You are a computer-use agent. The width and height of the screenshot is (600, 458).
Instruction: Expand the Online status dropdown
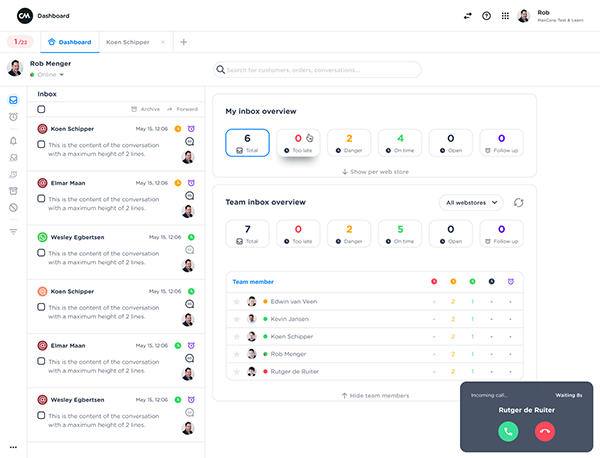61,75
